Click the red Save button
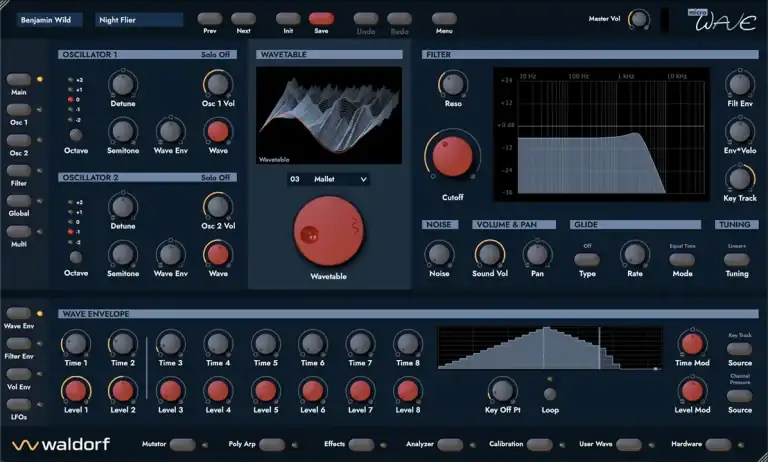The width and height of the screenshot is (768, 462). coord(321,19)
